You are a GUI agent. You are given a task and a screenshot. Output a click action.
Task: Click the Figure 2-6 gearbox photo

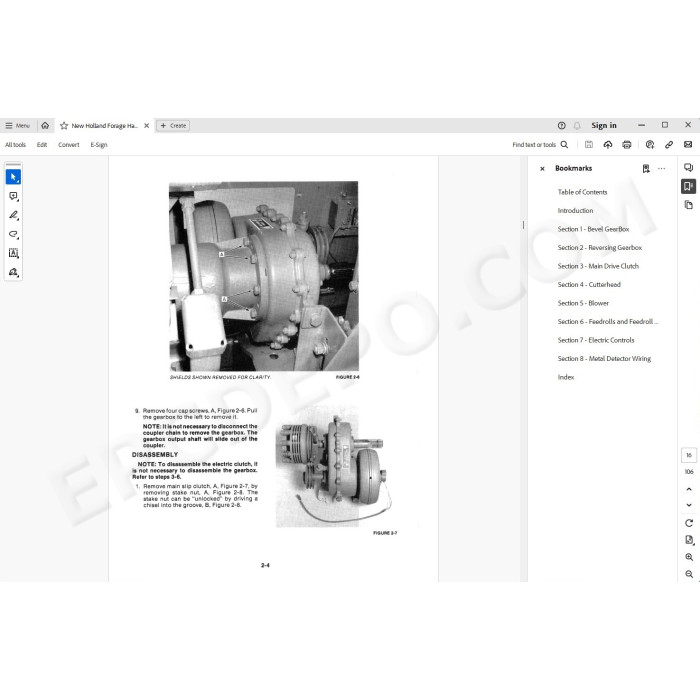point(263,276)
